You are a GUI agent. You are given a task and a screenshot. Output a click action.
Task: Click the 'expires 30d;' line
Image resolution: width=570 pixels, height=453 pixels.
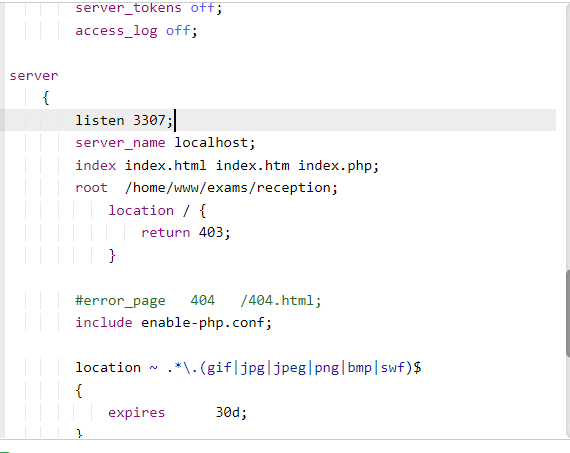pos(177,412)
